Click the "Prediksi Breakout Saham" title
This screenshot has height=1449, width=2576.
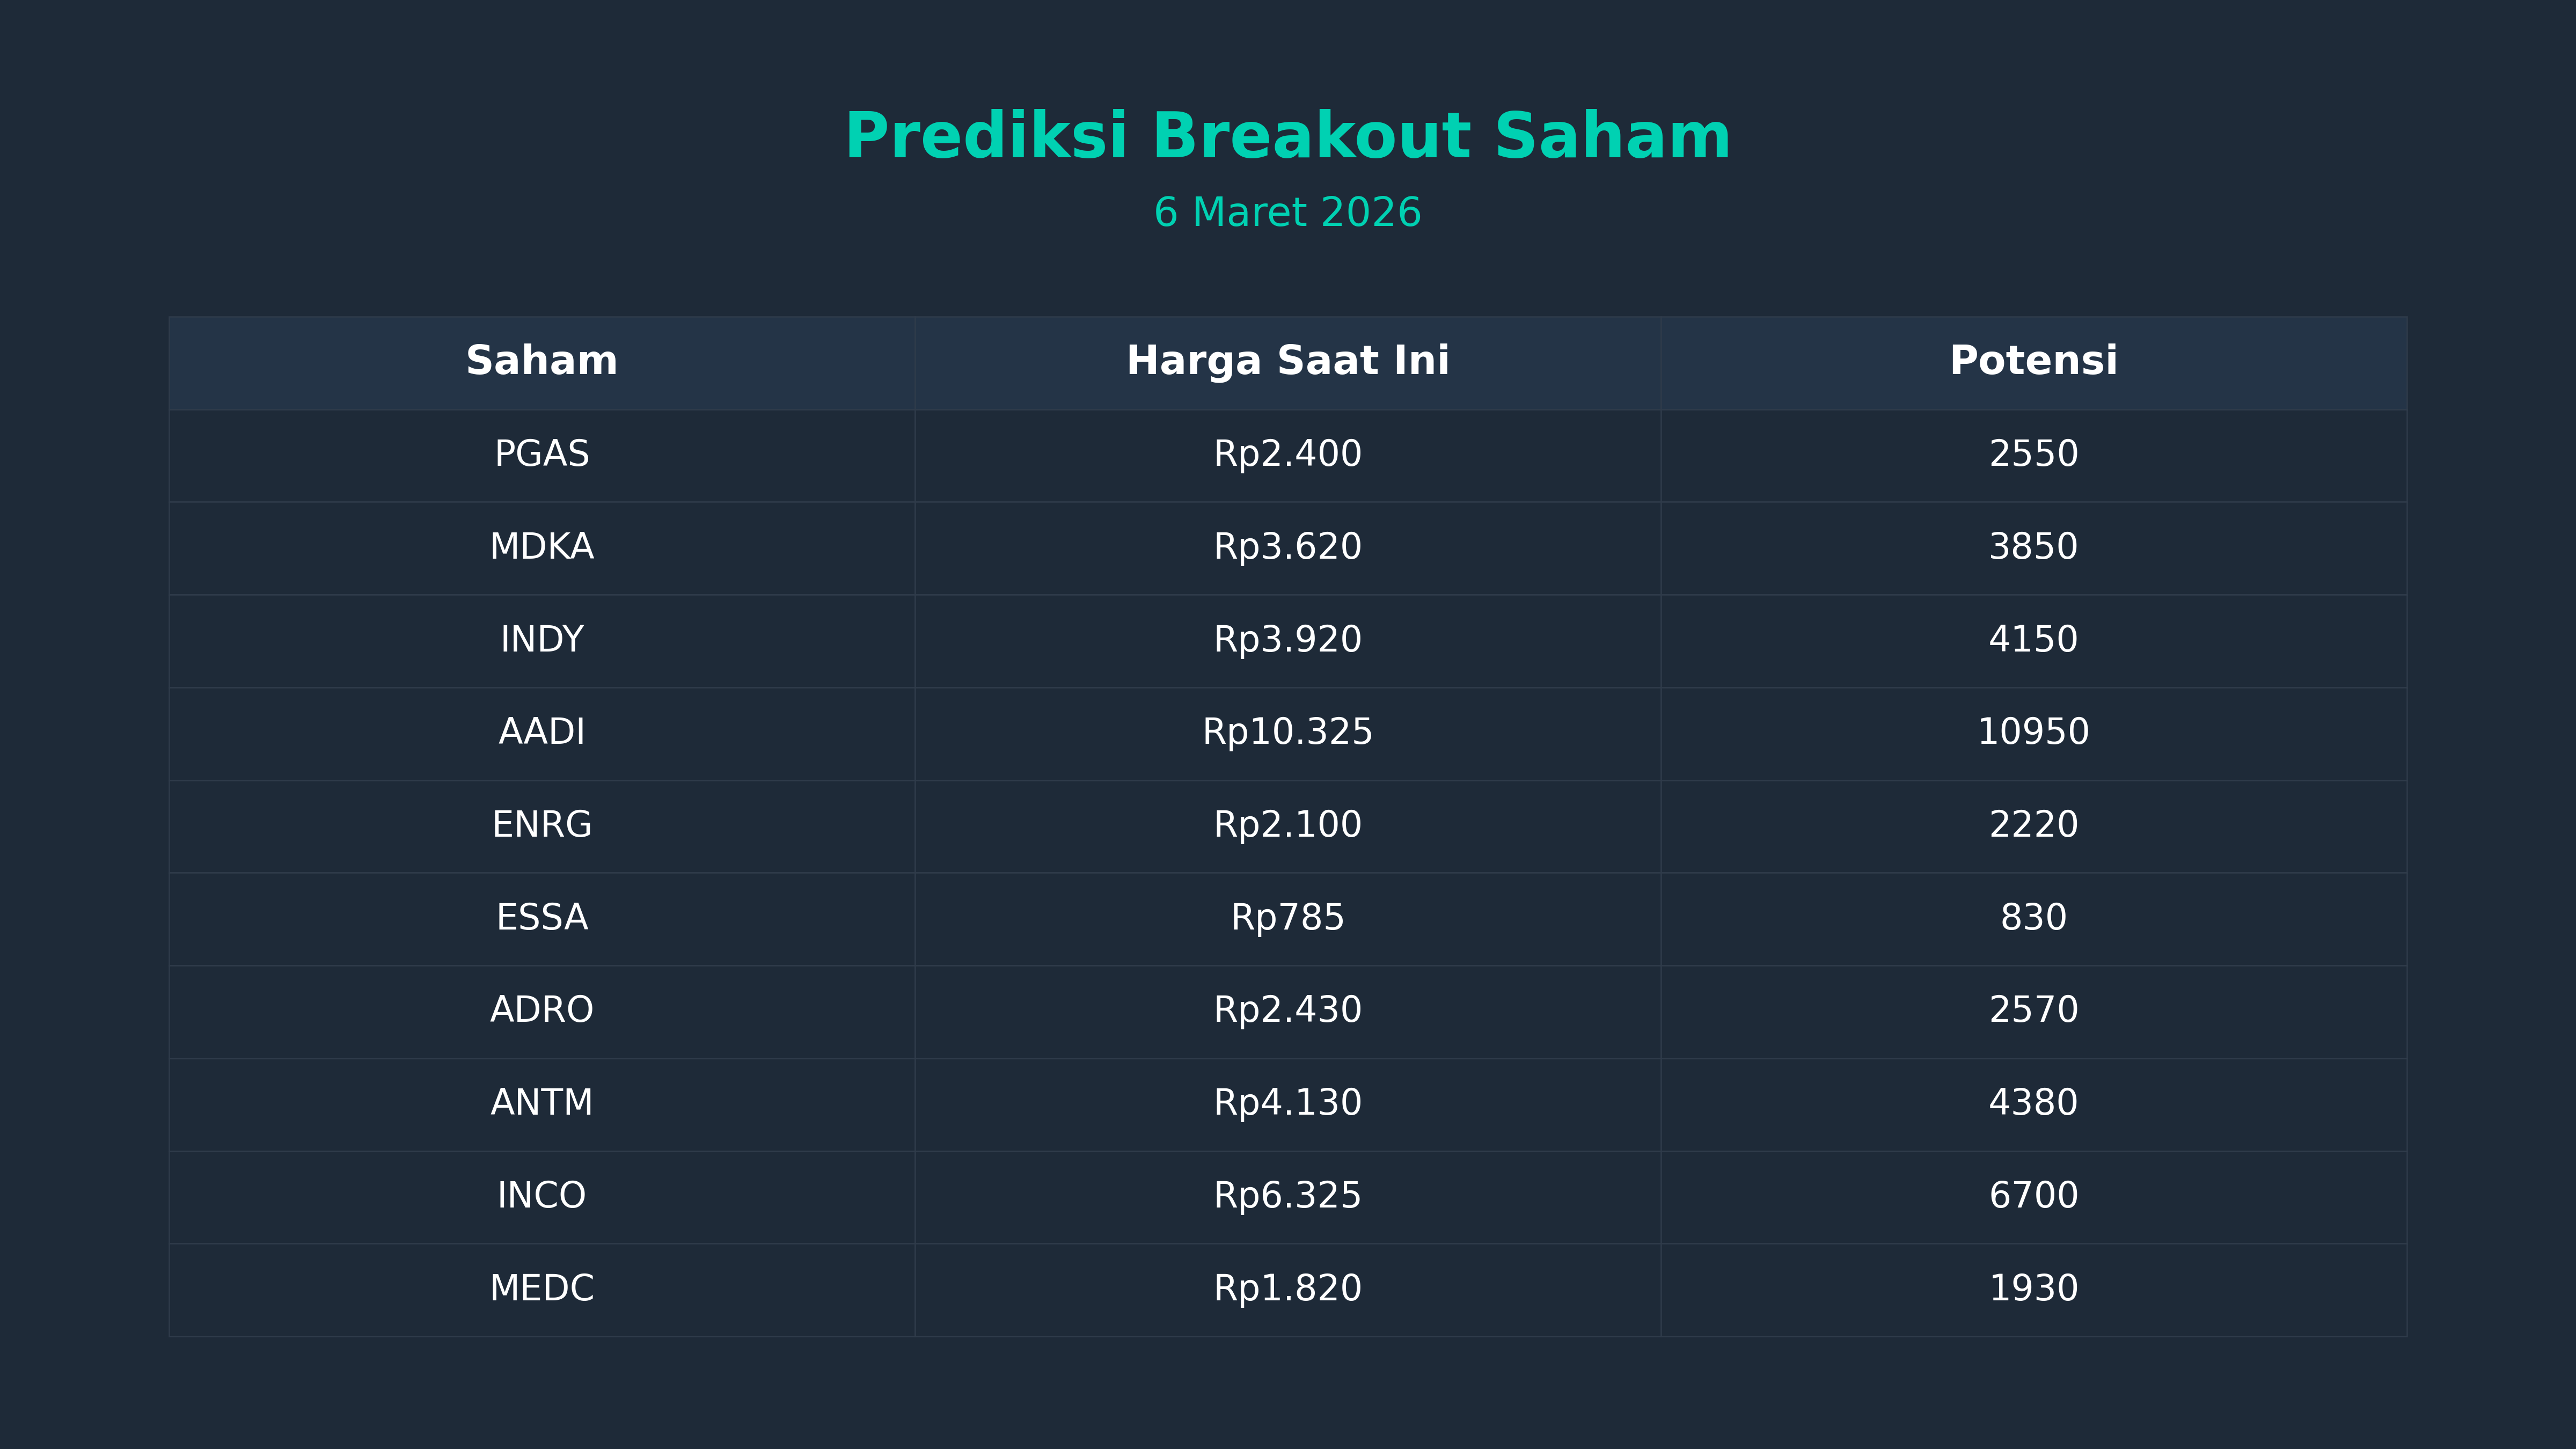click(x=1287, y=136)
